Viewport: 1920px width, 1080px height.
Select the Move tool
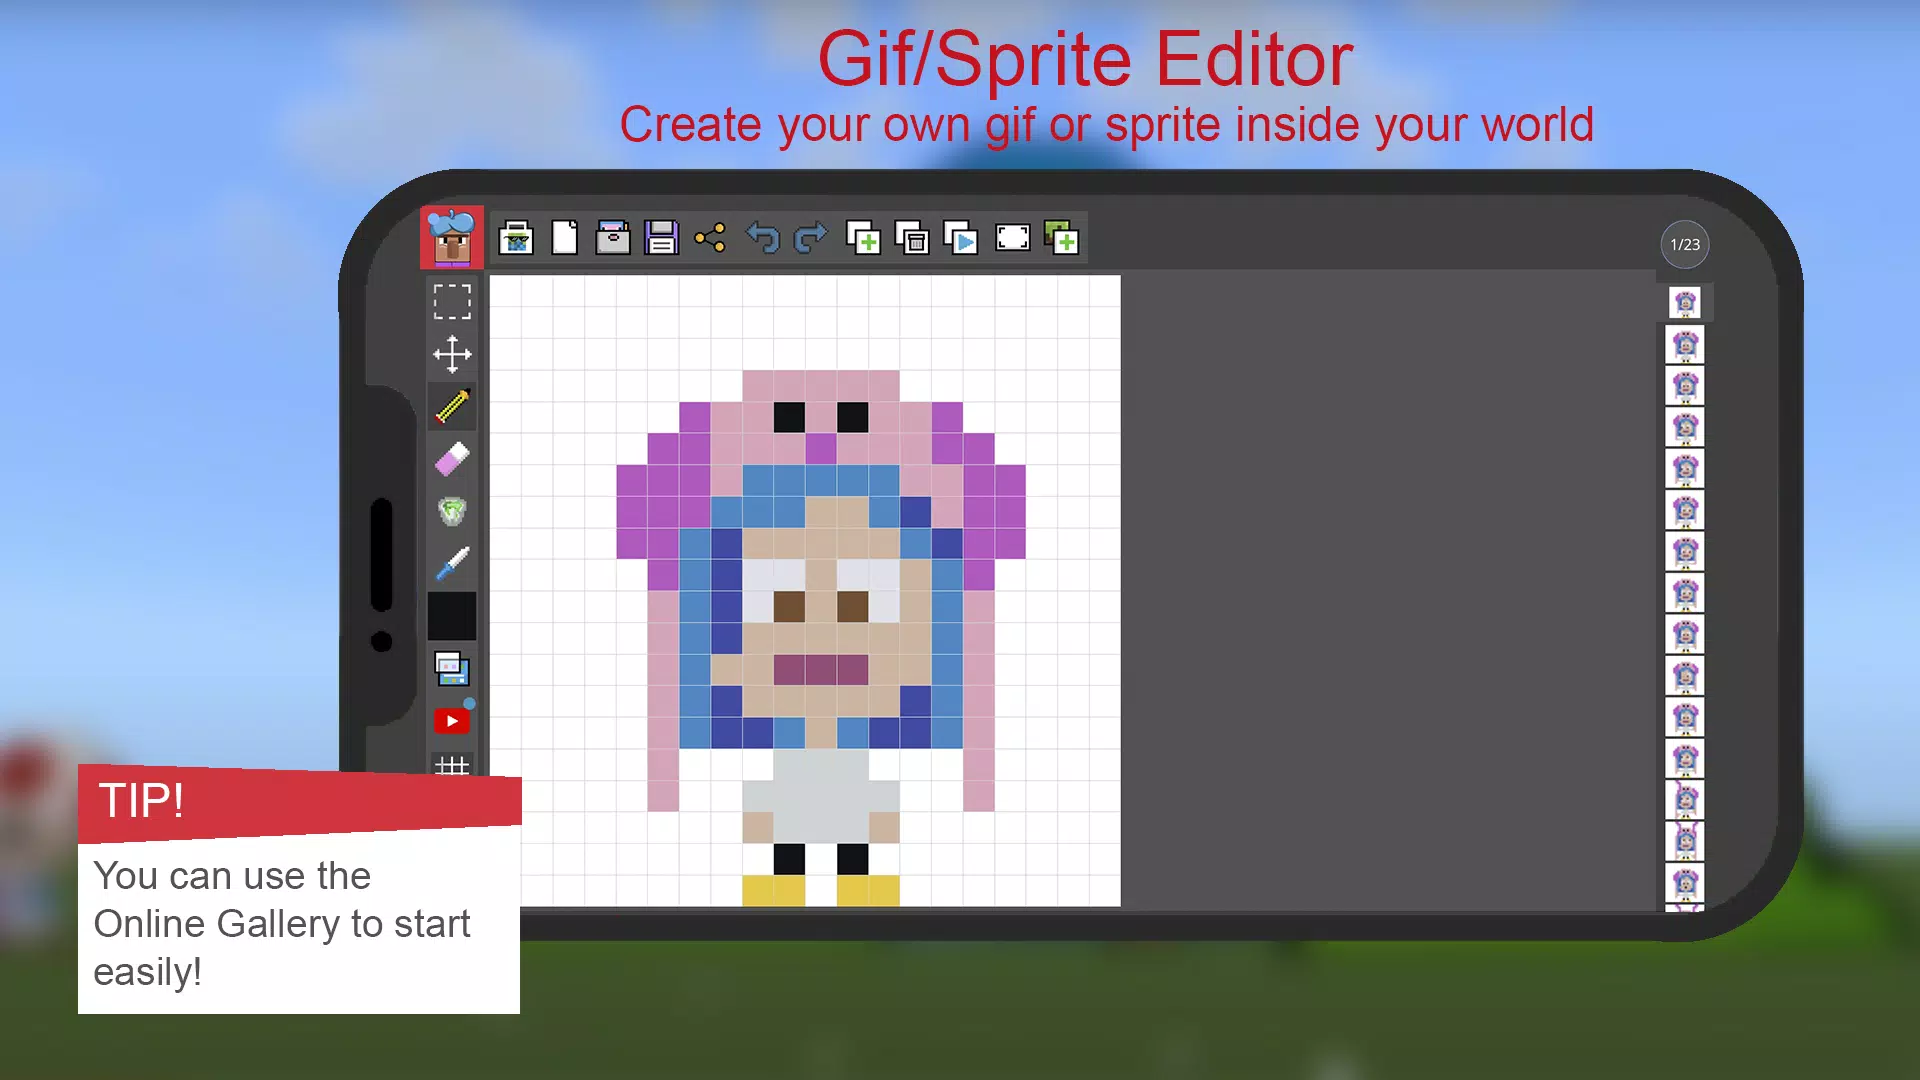click(x=452, y=354)
